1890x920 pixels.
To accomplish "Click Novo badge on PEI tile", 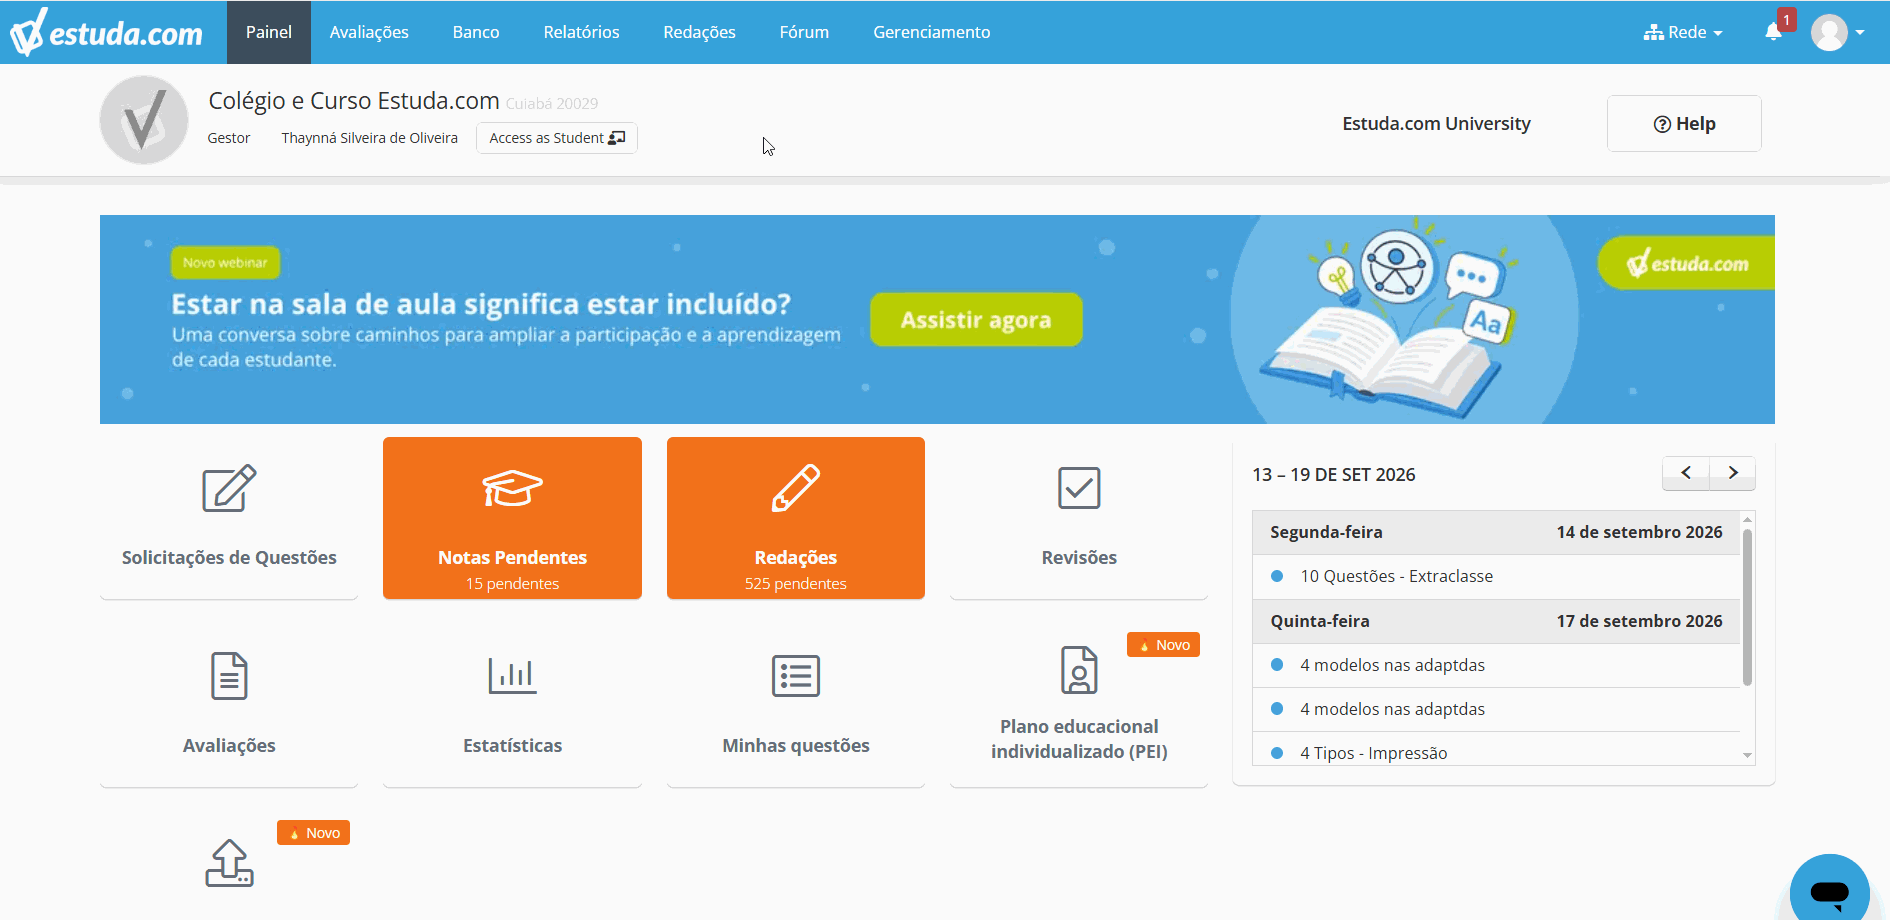I will 1163,645.
